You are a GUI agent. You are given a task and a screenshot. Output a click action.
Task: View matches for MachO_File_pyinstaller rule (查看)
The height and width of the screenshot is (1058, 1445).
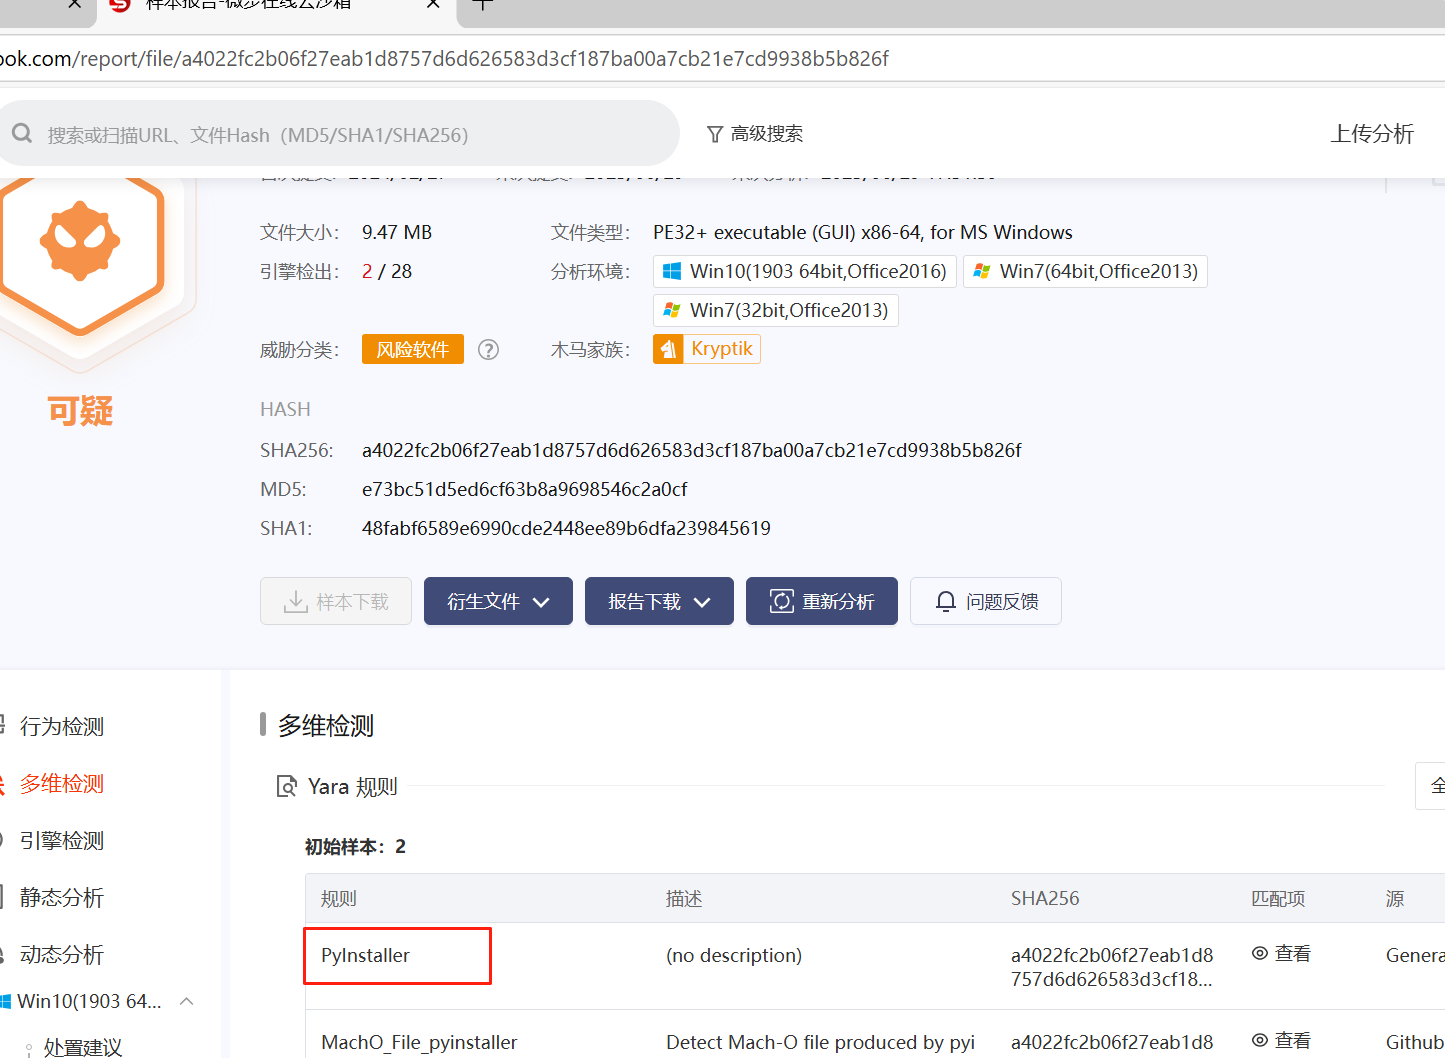(x=1281, y=1040)
